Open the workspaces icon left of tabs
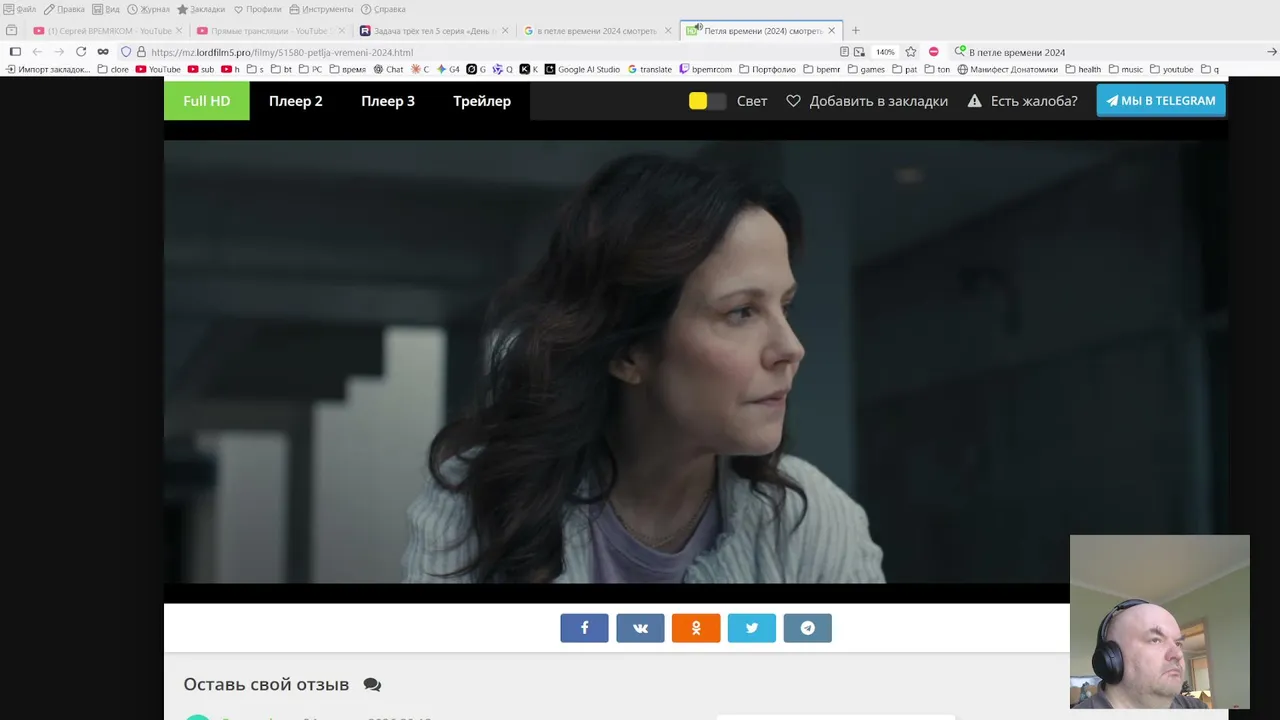Viewport: 1280px width, 720px height. pyautogui.click(x=12, y=30)
